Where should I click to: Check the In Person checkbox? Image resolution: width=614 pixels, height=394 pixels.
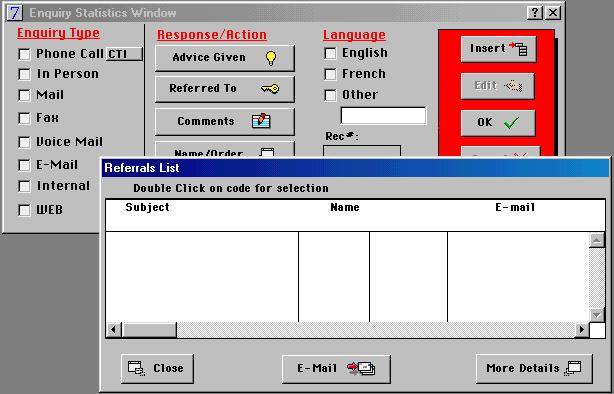[24, 74]
